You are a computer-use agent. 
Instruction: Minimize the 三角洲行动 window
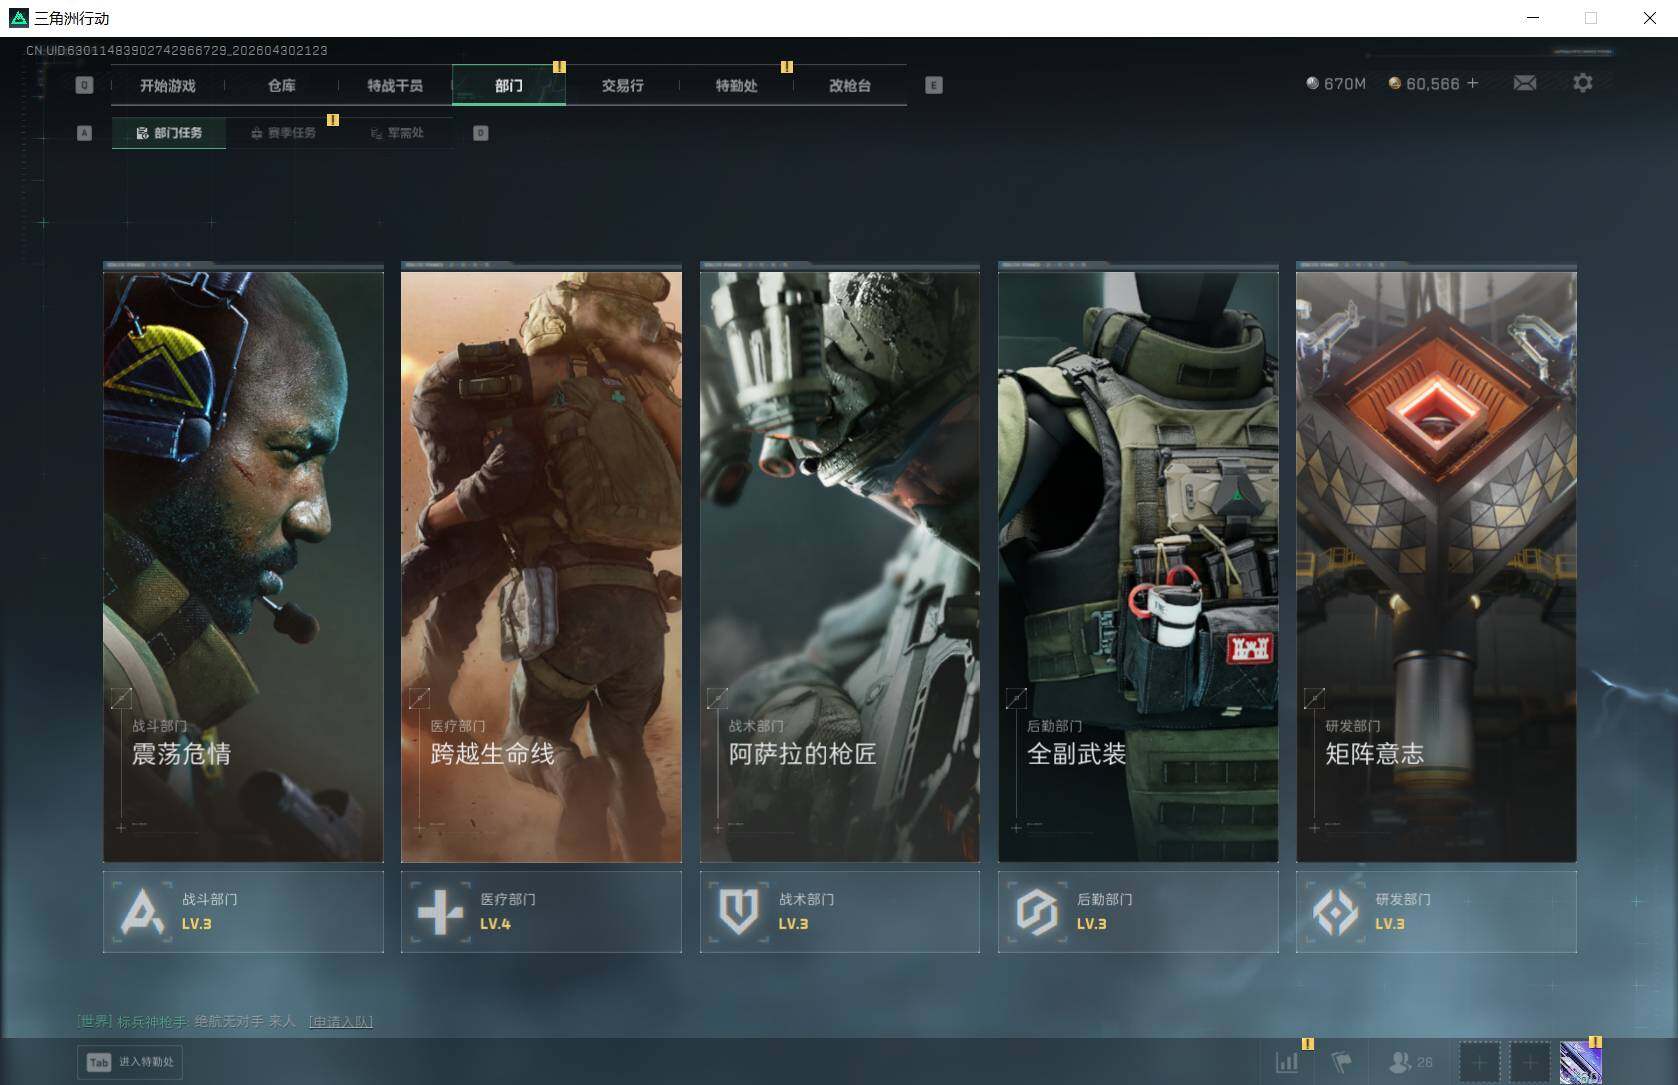pyautogui.click(x=1534, y=18)
